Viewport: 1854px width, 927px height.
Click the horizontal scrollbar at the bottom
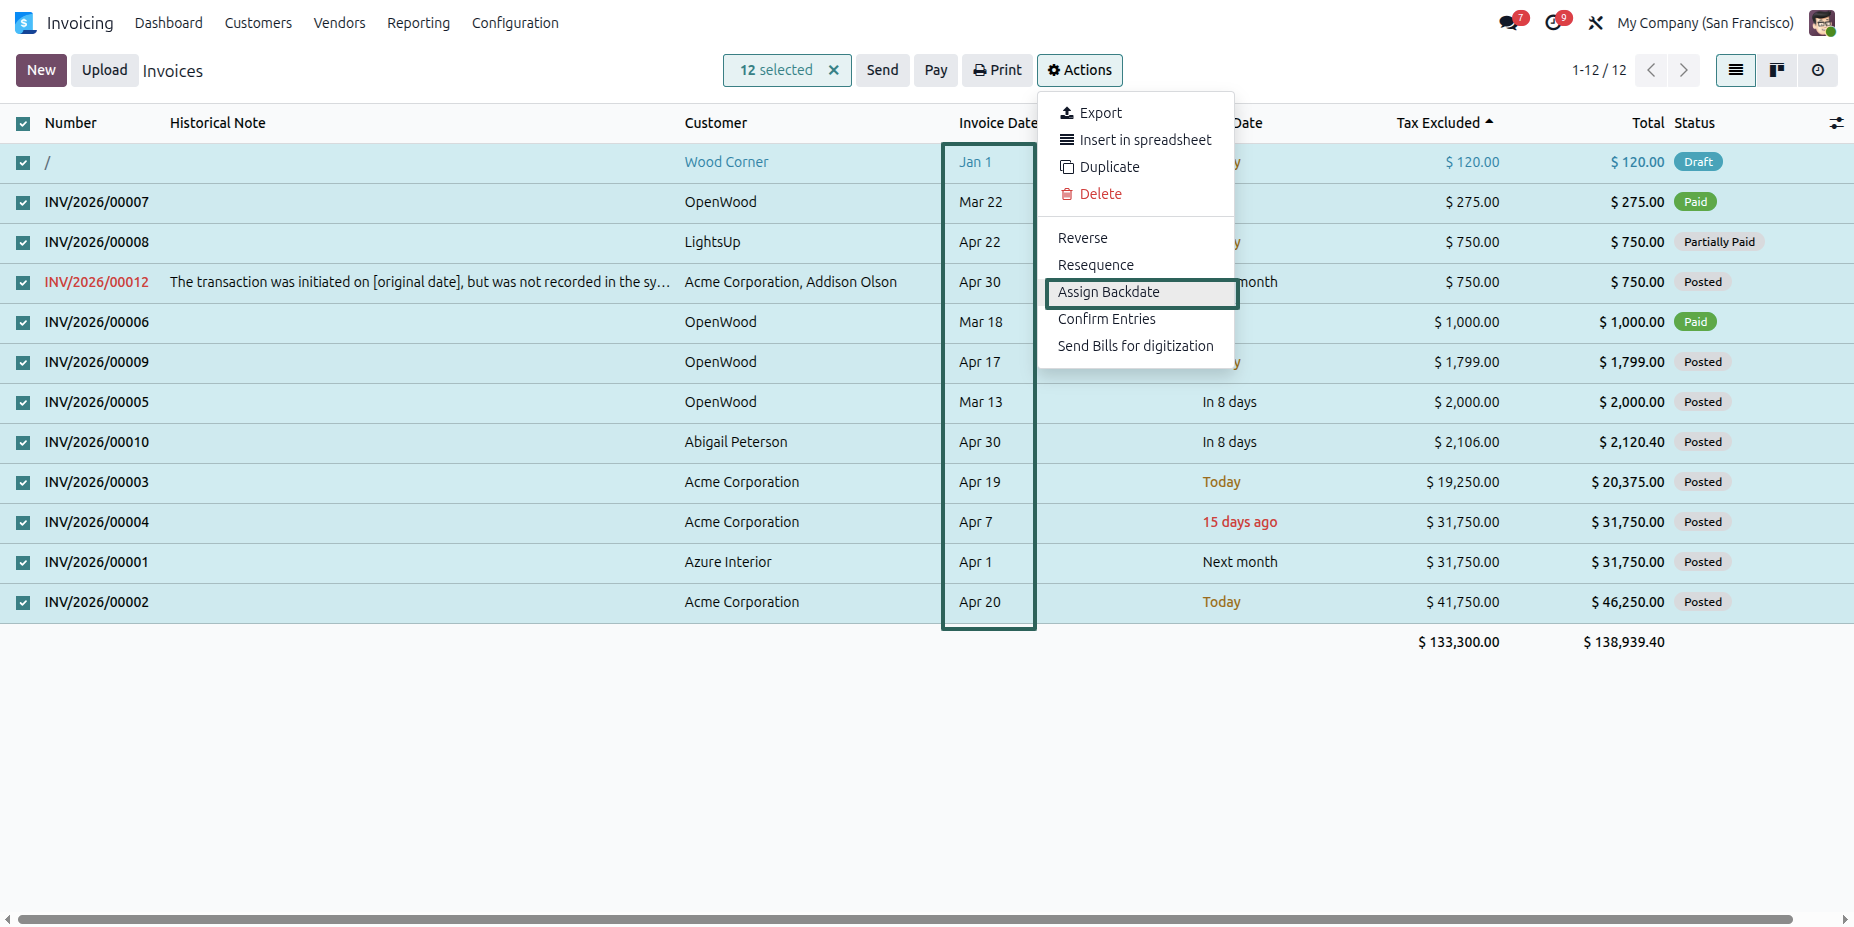click(x=905, y=919)
